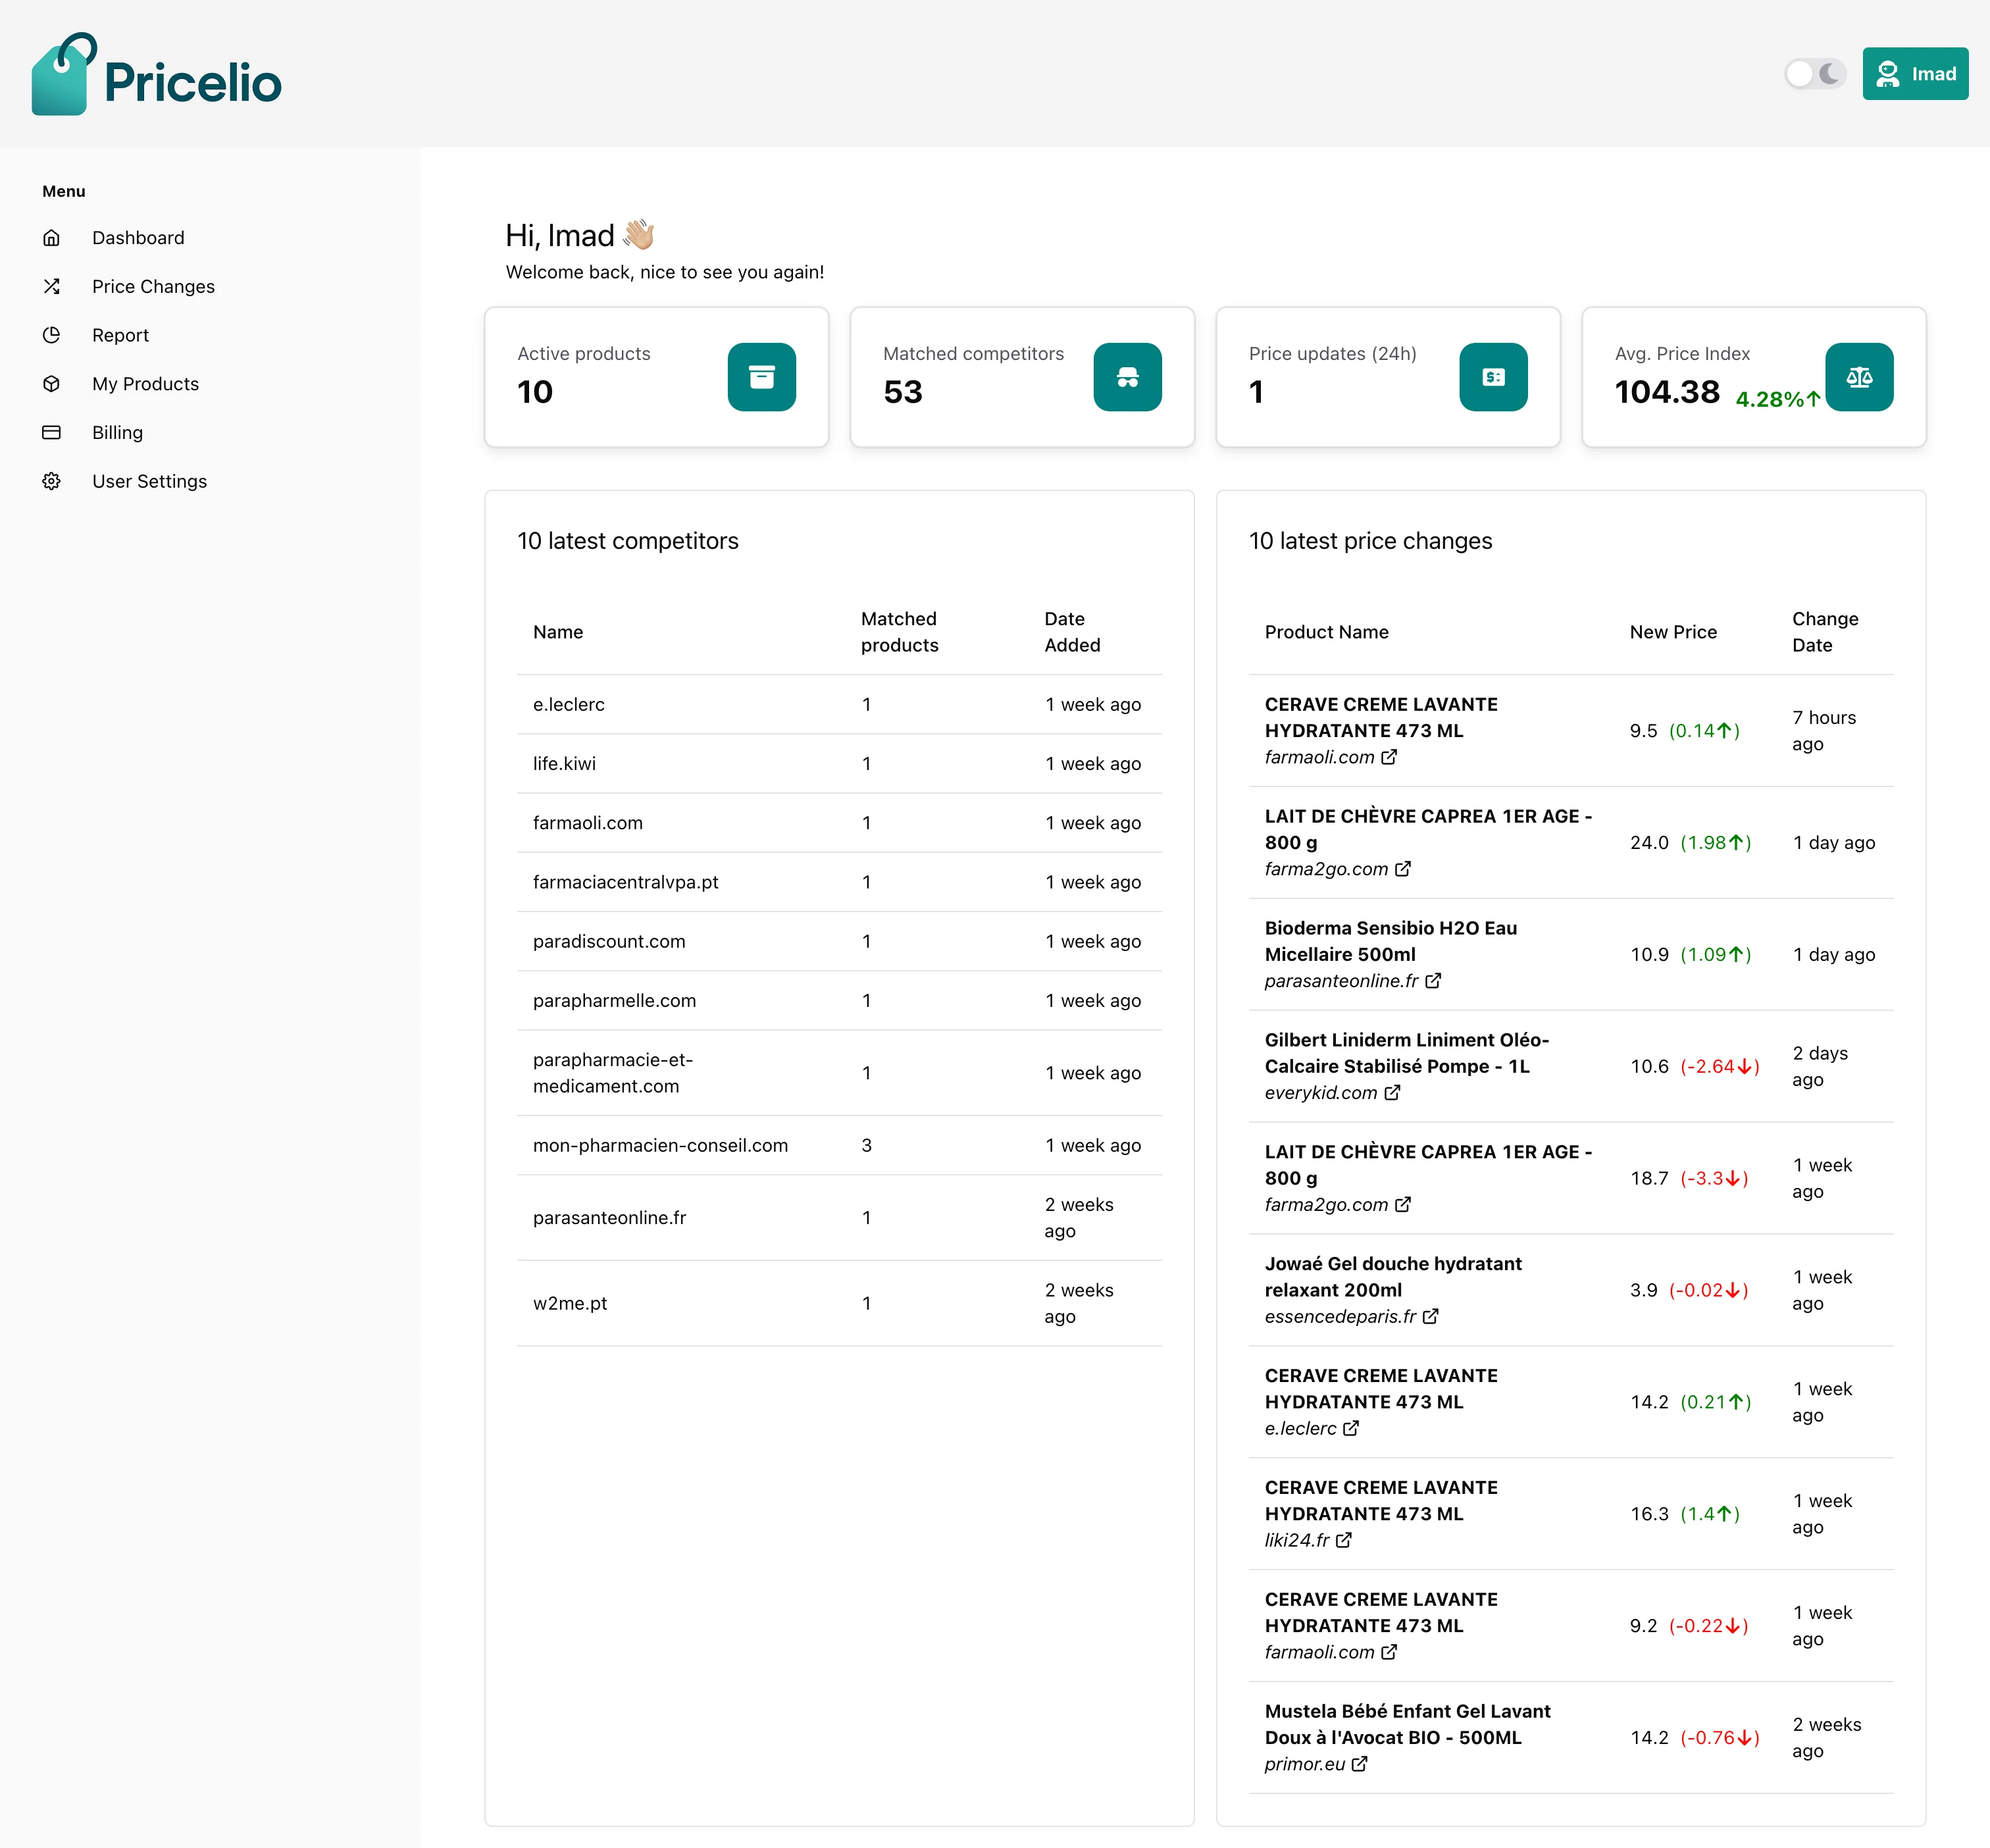Click the My Products box icon

52,384
